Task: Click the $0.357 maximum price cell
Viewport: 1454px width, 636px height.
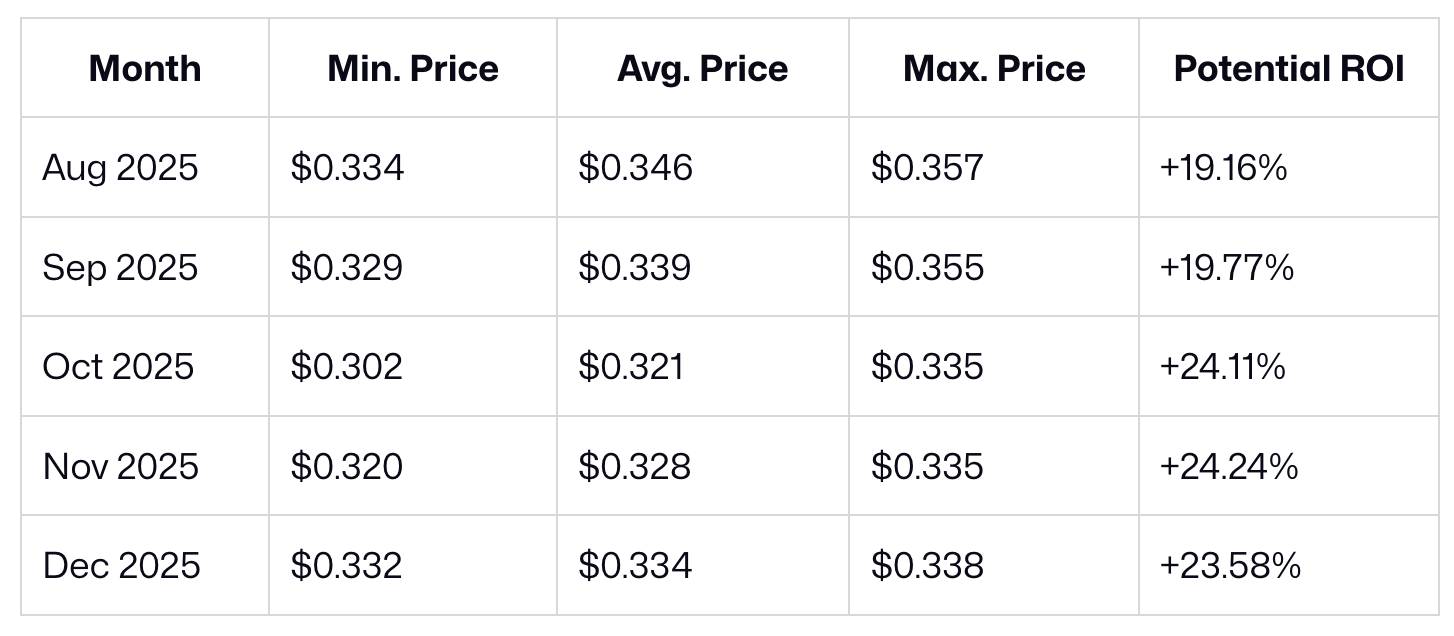Action: click(x=927, y=168)
